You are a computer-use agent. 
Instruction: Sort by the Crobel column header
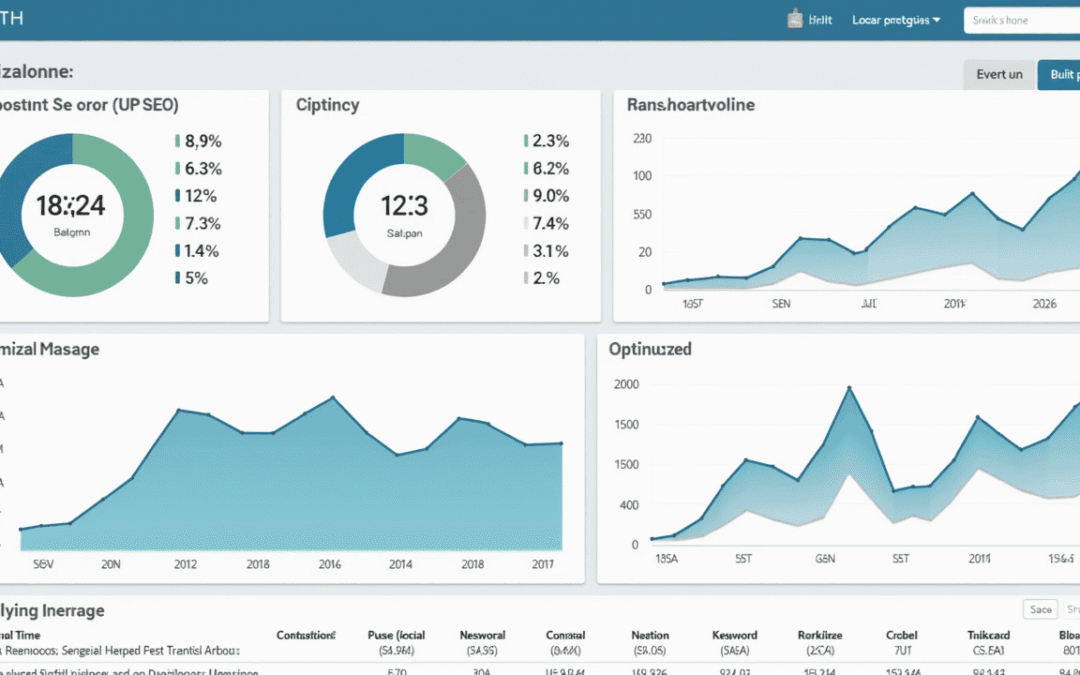902,635
